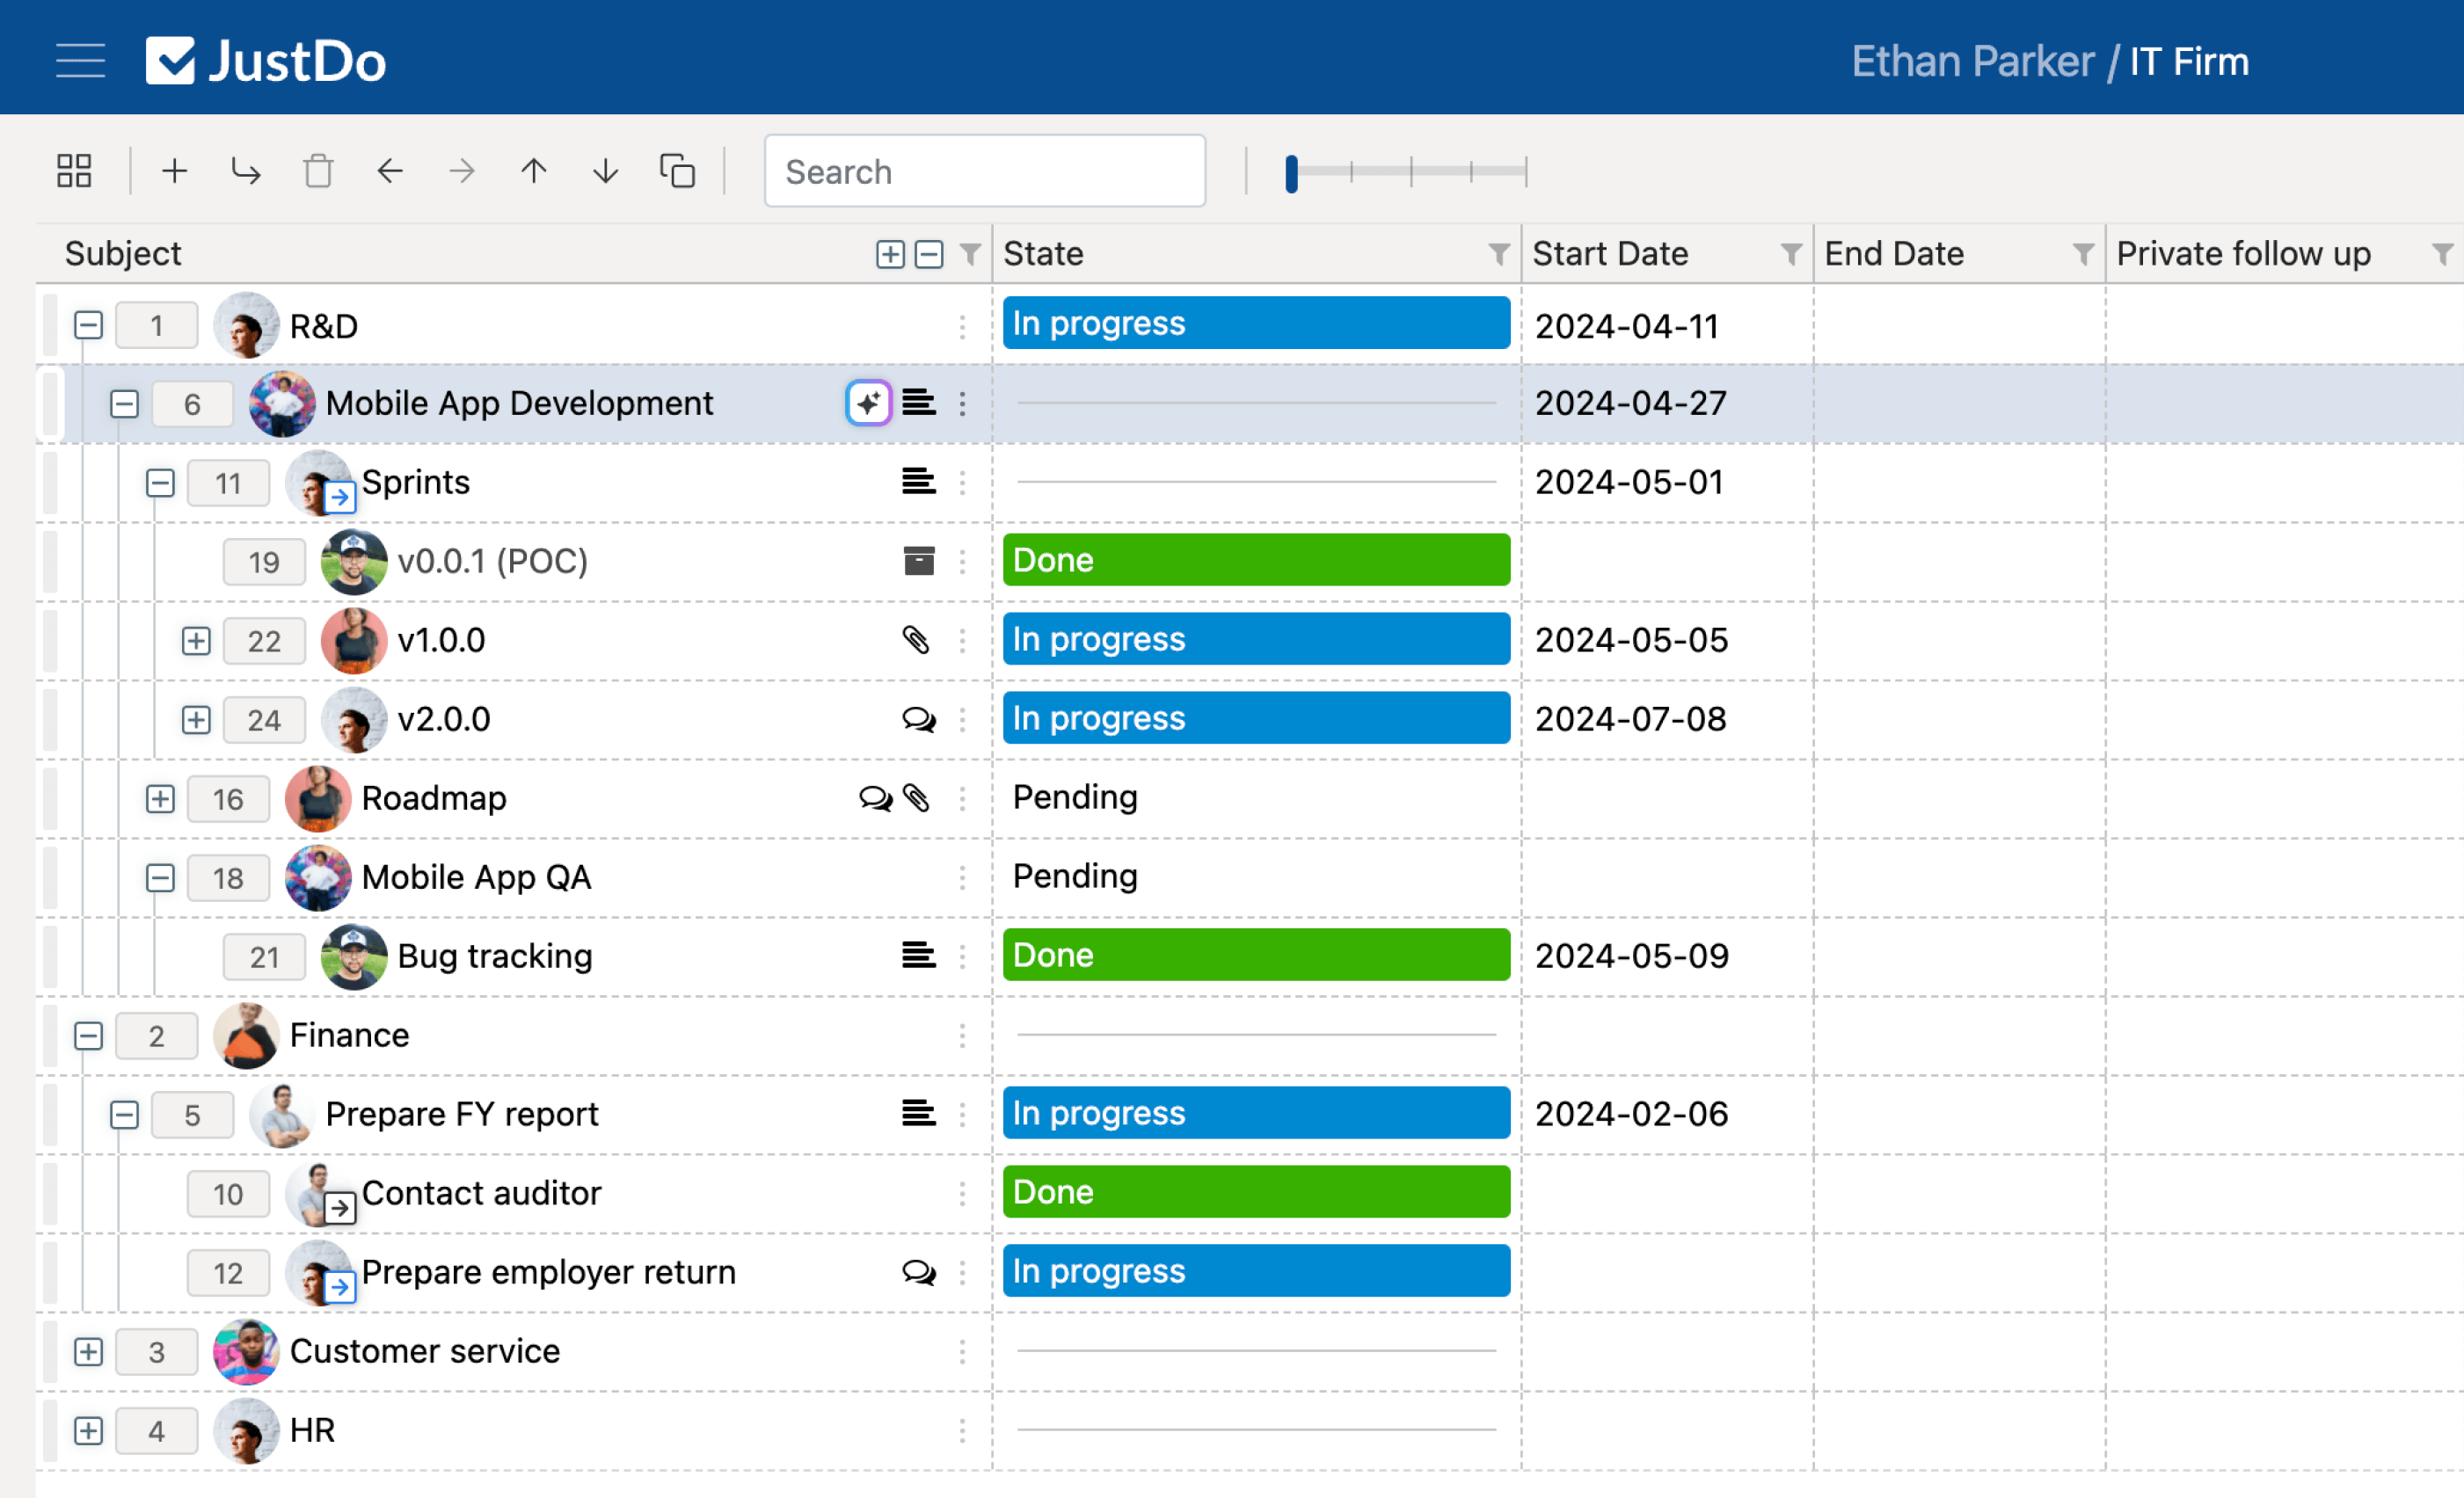Click archive icon on v0.0.1 (POC)

[x=919, y=561]
